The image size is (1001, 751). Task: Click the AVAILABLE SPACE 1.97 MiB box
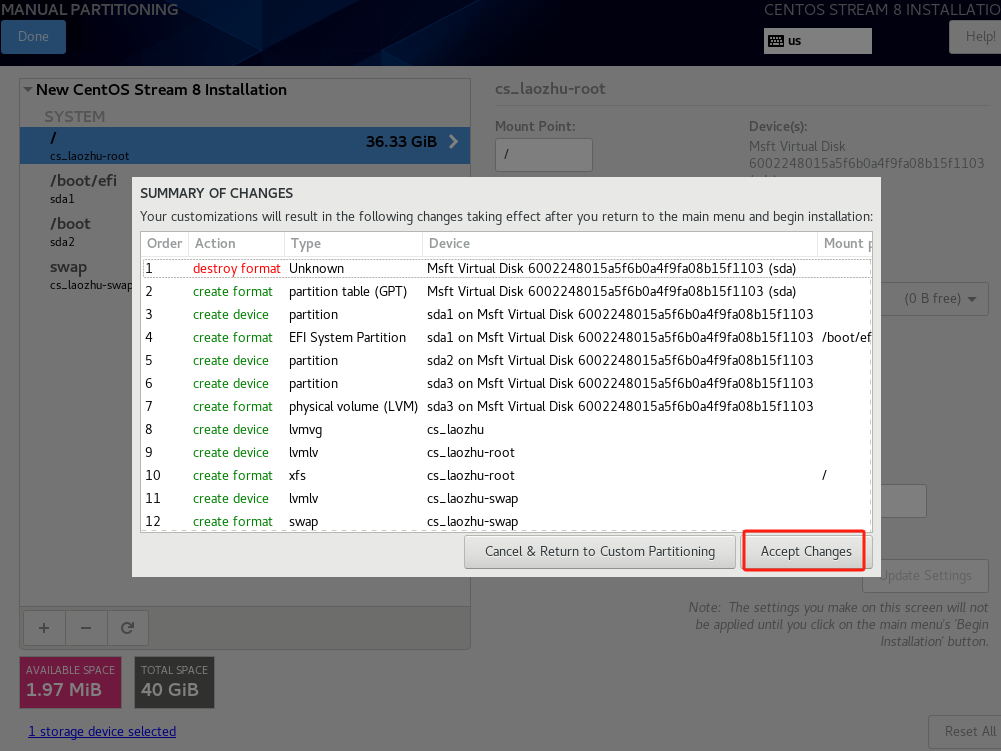(70, 682)
